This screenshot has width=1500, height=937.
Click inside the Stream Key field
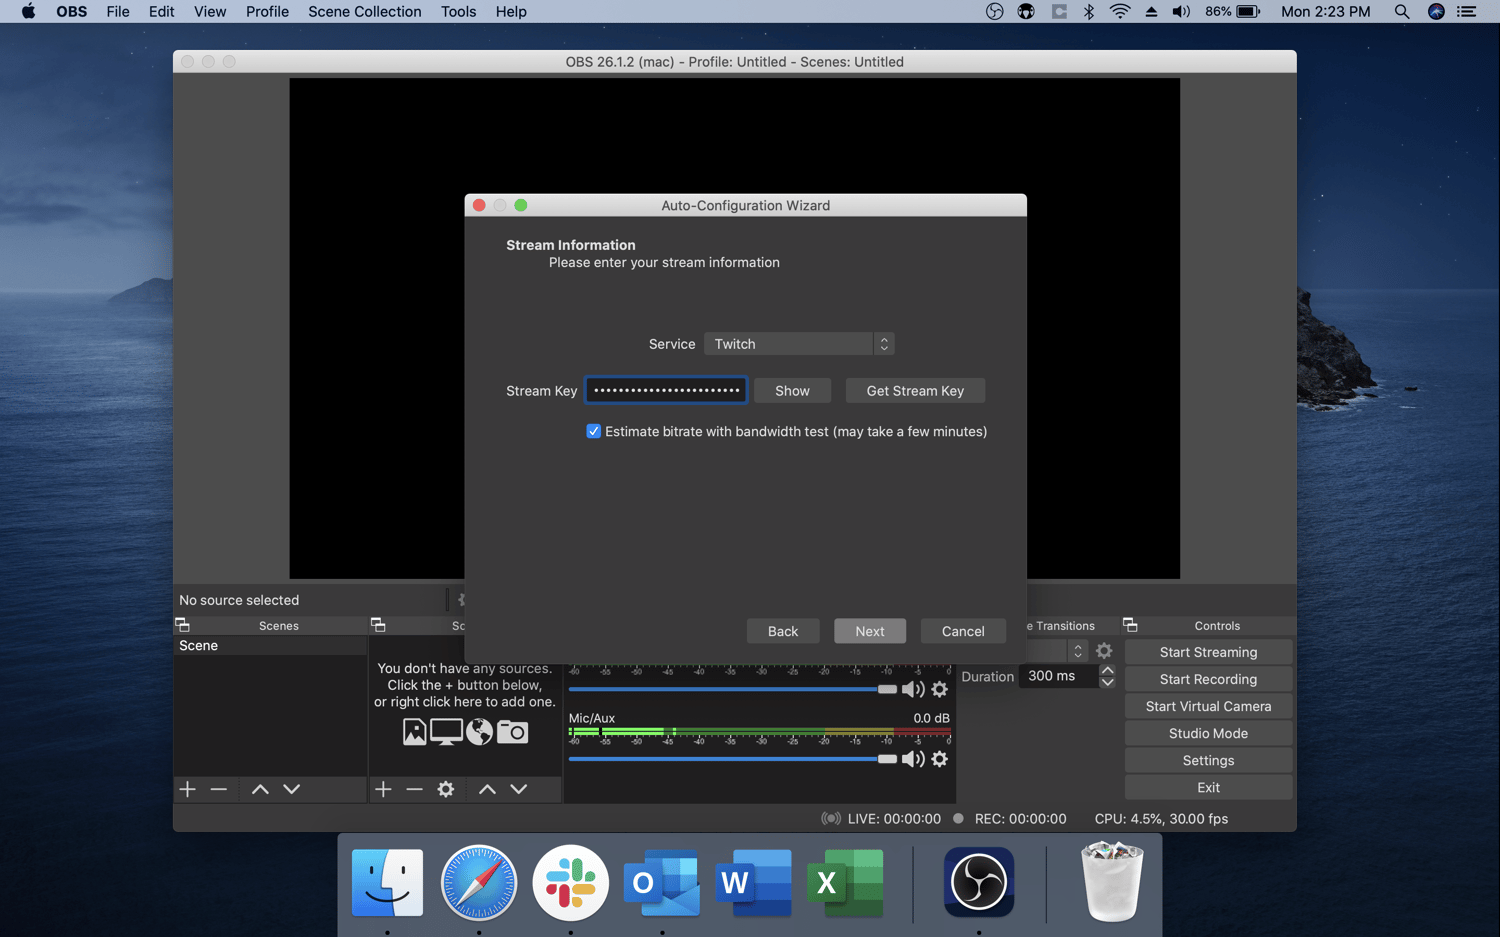coord(665,390)
